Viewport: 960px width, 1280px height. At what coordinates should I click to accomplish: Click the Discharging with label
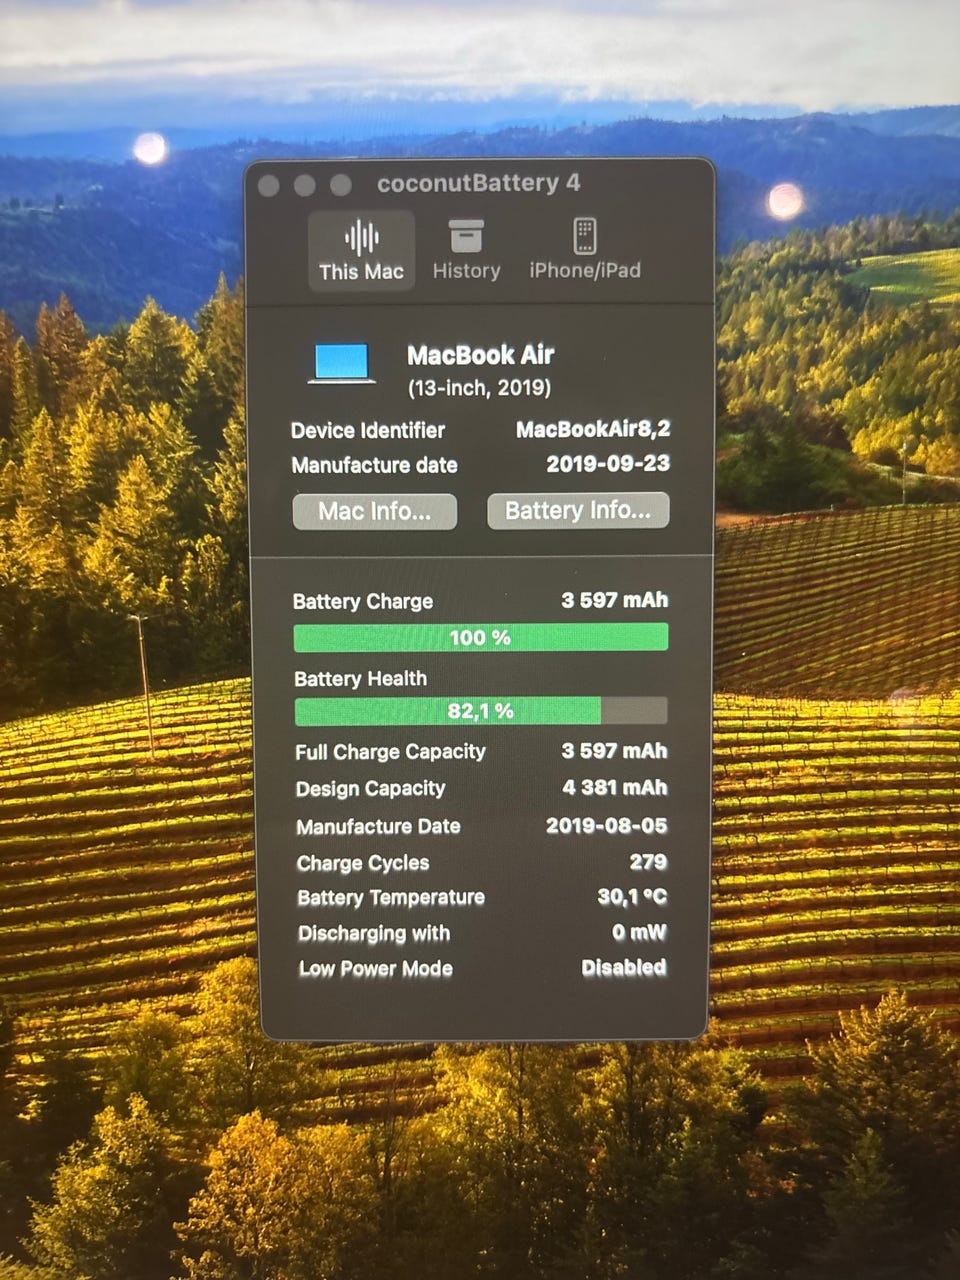(x=374, y=934)
